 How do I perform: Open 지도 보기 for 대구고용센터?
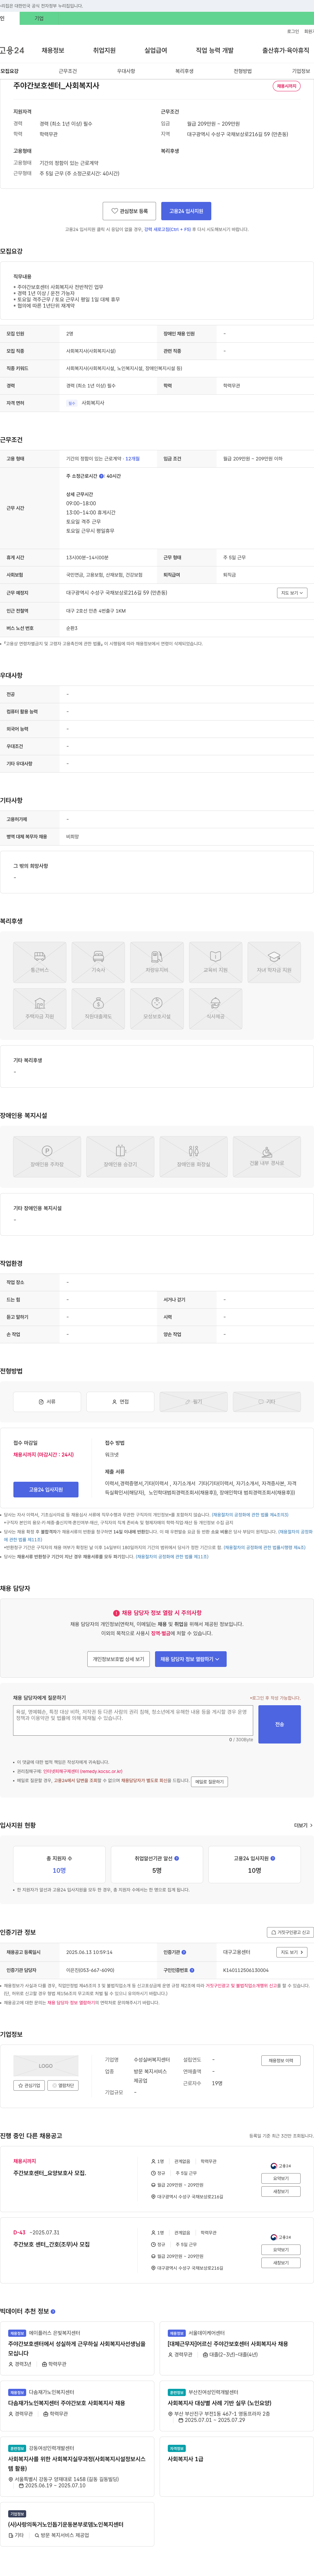(291, 1952)
